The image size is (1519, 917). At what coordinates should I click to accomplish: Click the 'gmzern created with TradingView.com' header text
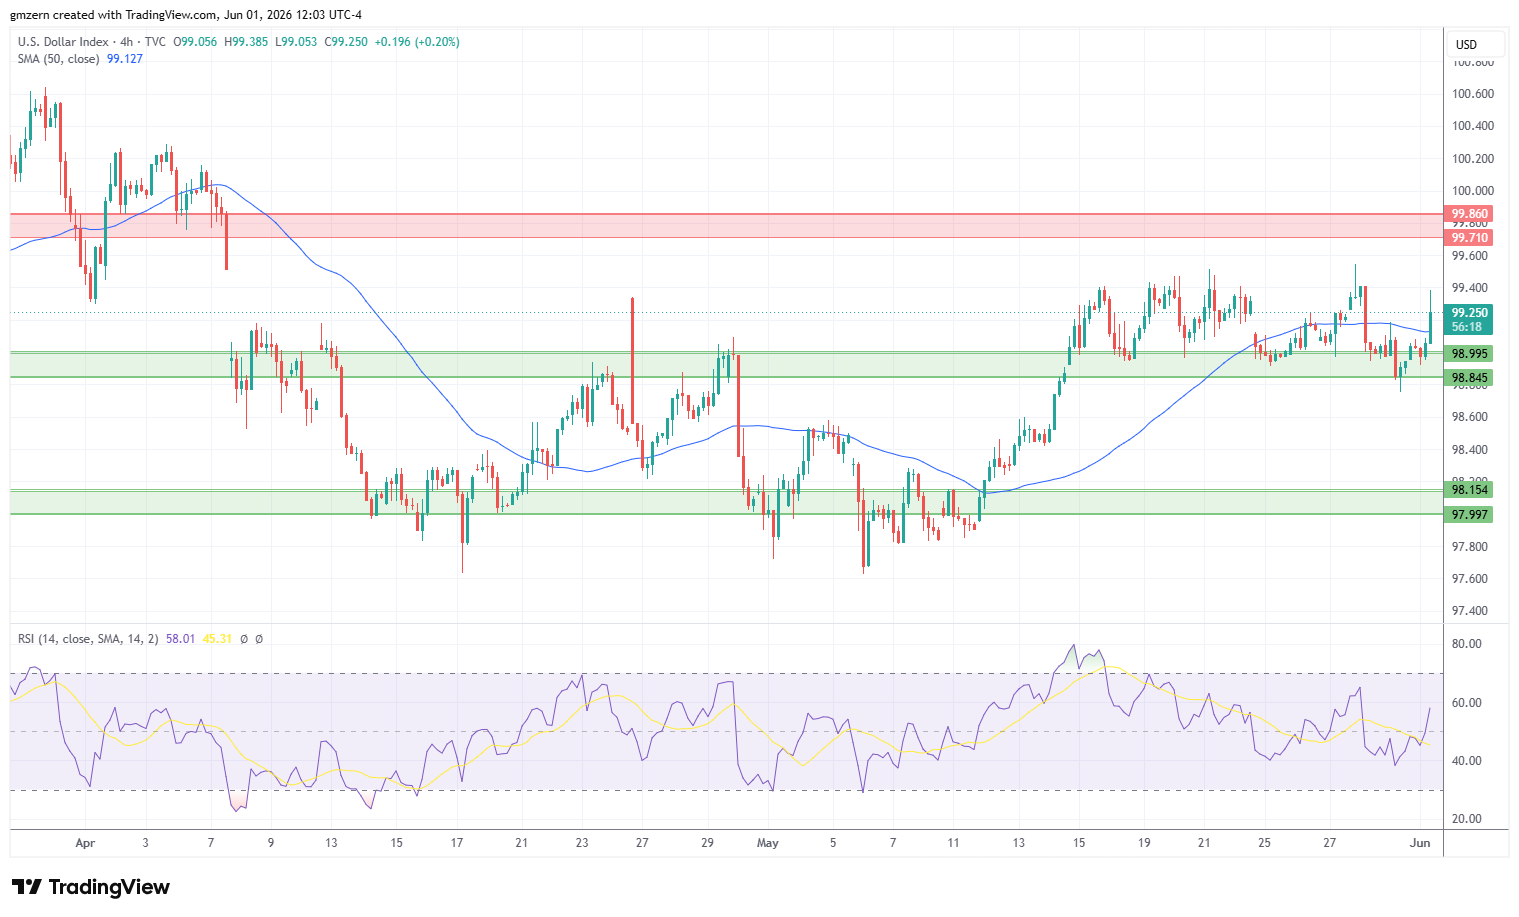click(113, 15)
